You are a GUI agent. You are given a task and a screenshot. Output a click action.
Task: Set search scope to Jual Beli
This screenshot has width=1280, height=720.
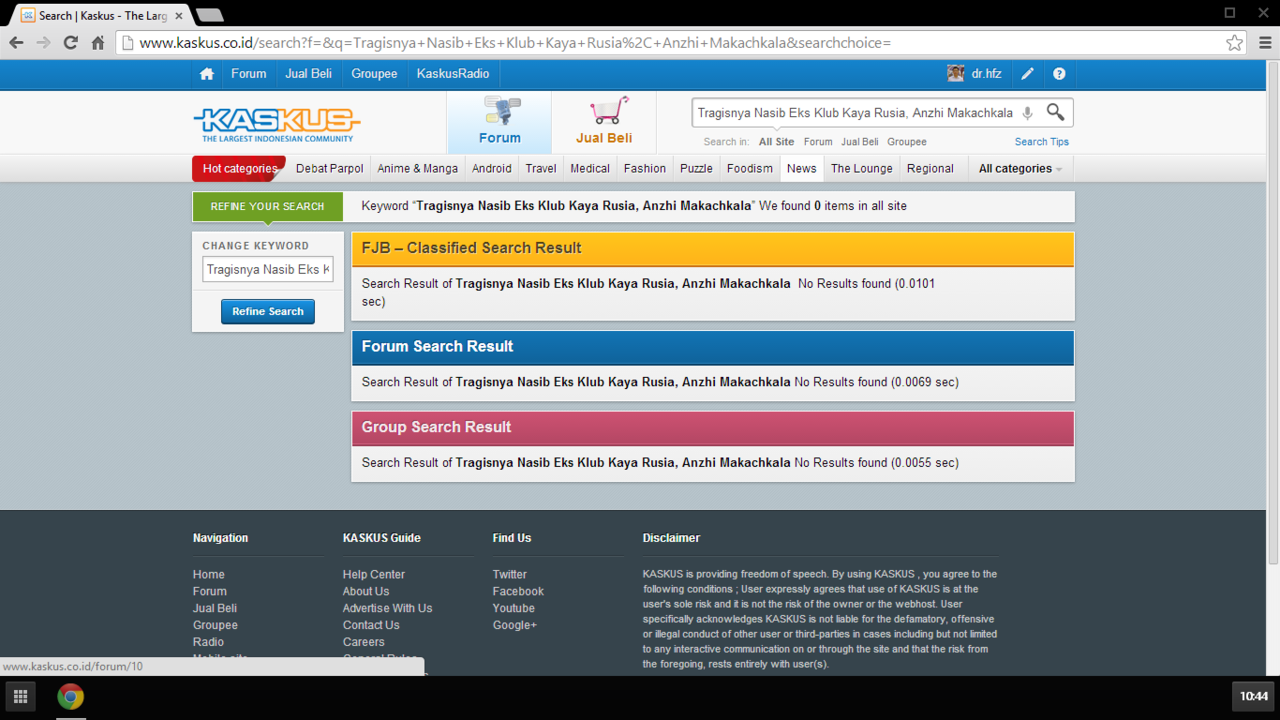coord(860,142)
